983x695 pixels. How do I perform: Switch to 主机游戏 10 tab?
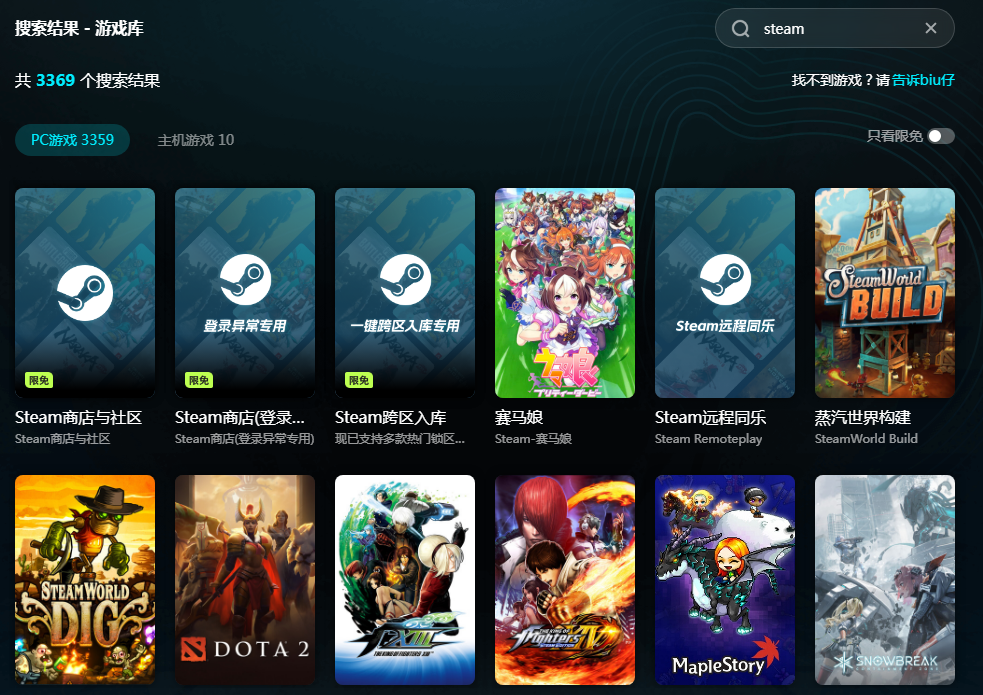pyautogui.click(x=196, y=140)
